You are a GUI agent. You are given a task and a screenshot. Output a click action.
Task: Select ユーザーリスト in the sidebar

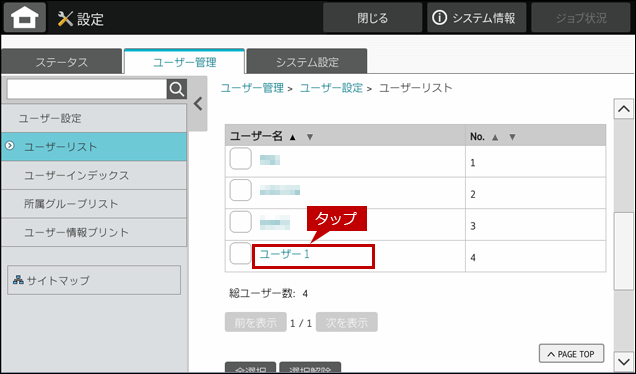[94, 146]
